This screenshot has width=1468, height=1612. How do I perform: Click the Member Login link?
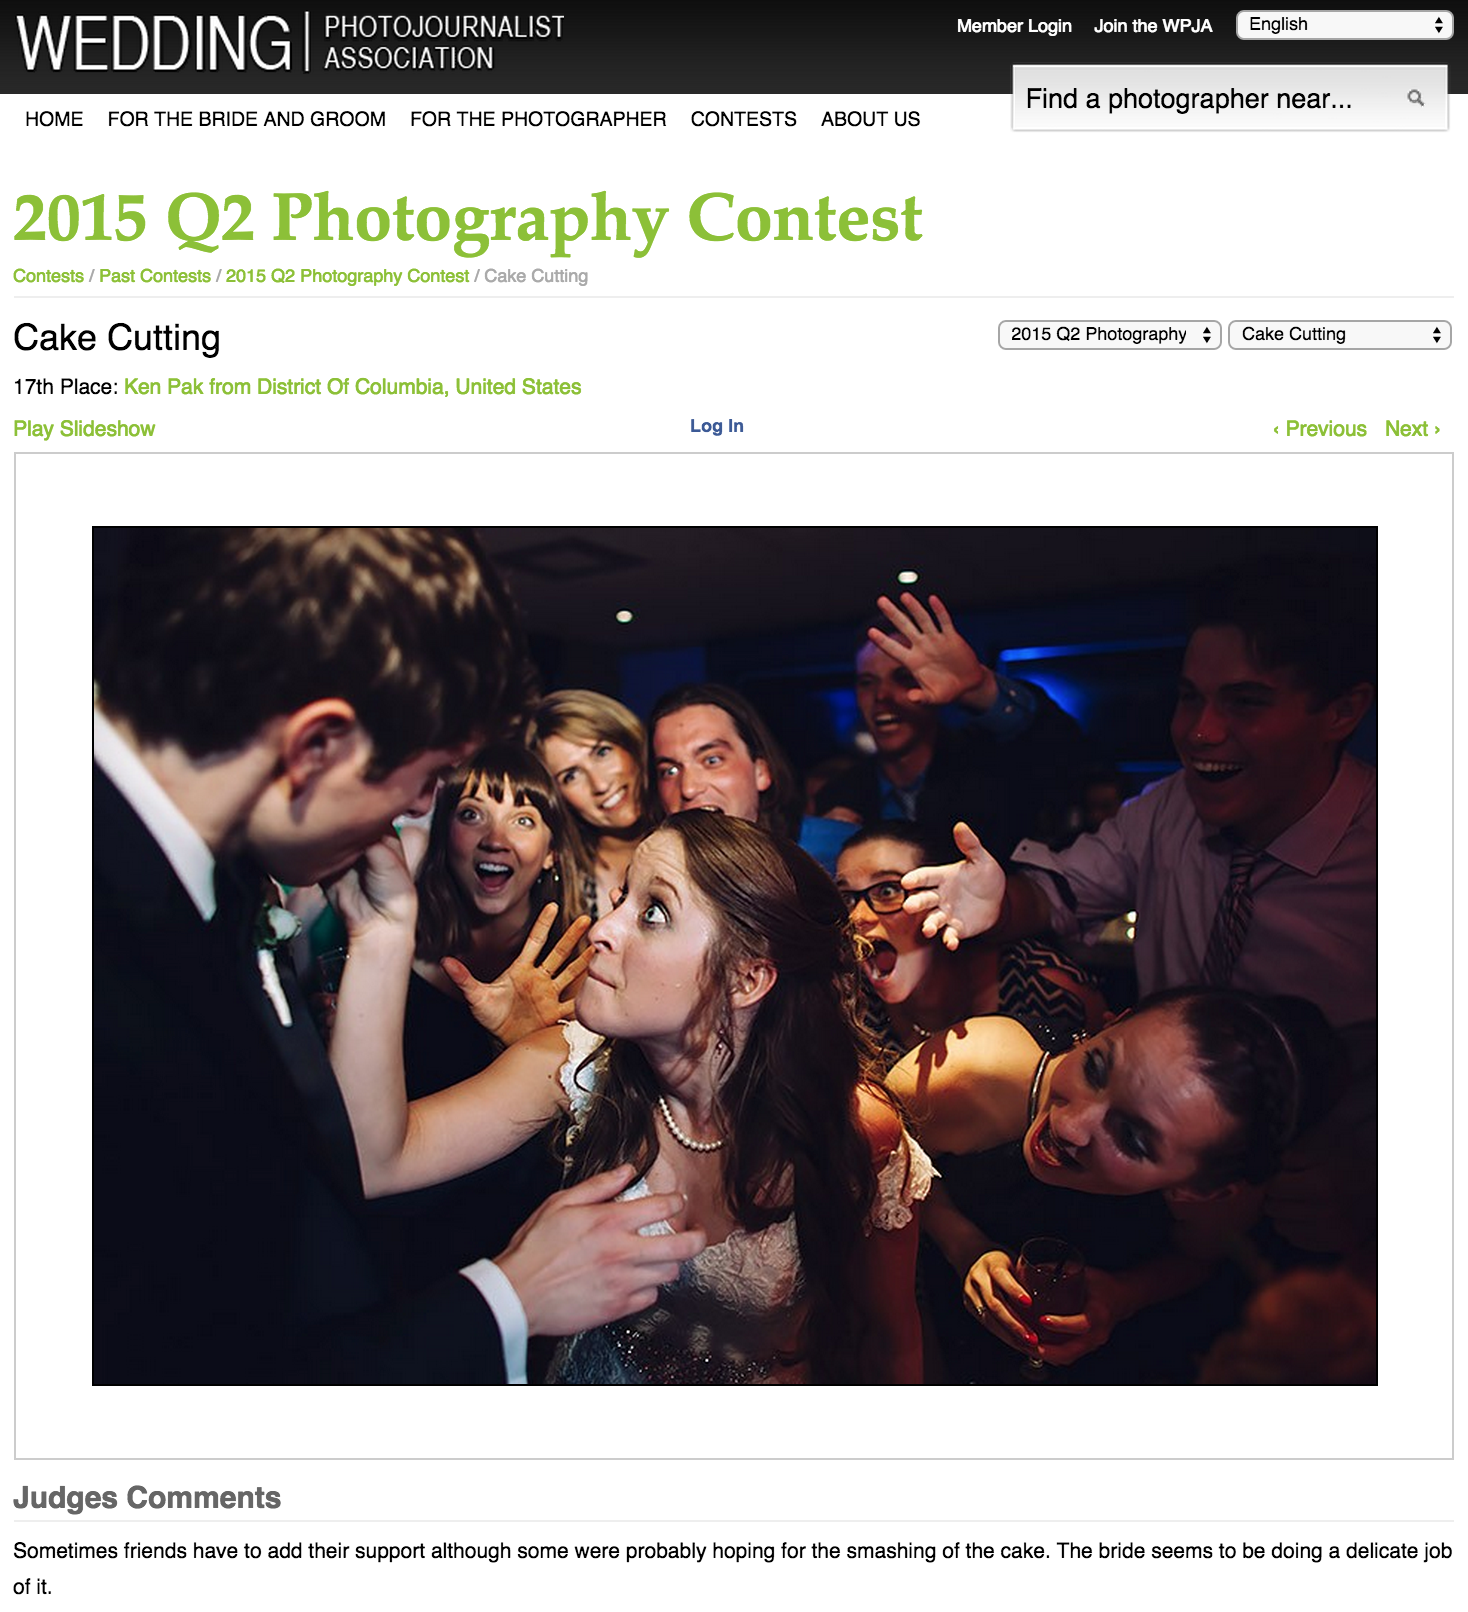click(x=1014, y=26)
